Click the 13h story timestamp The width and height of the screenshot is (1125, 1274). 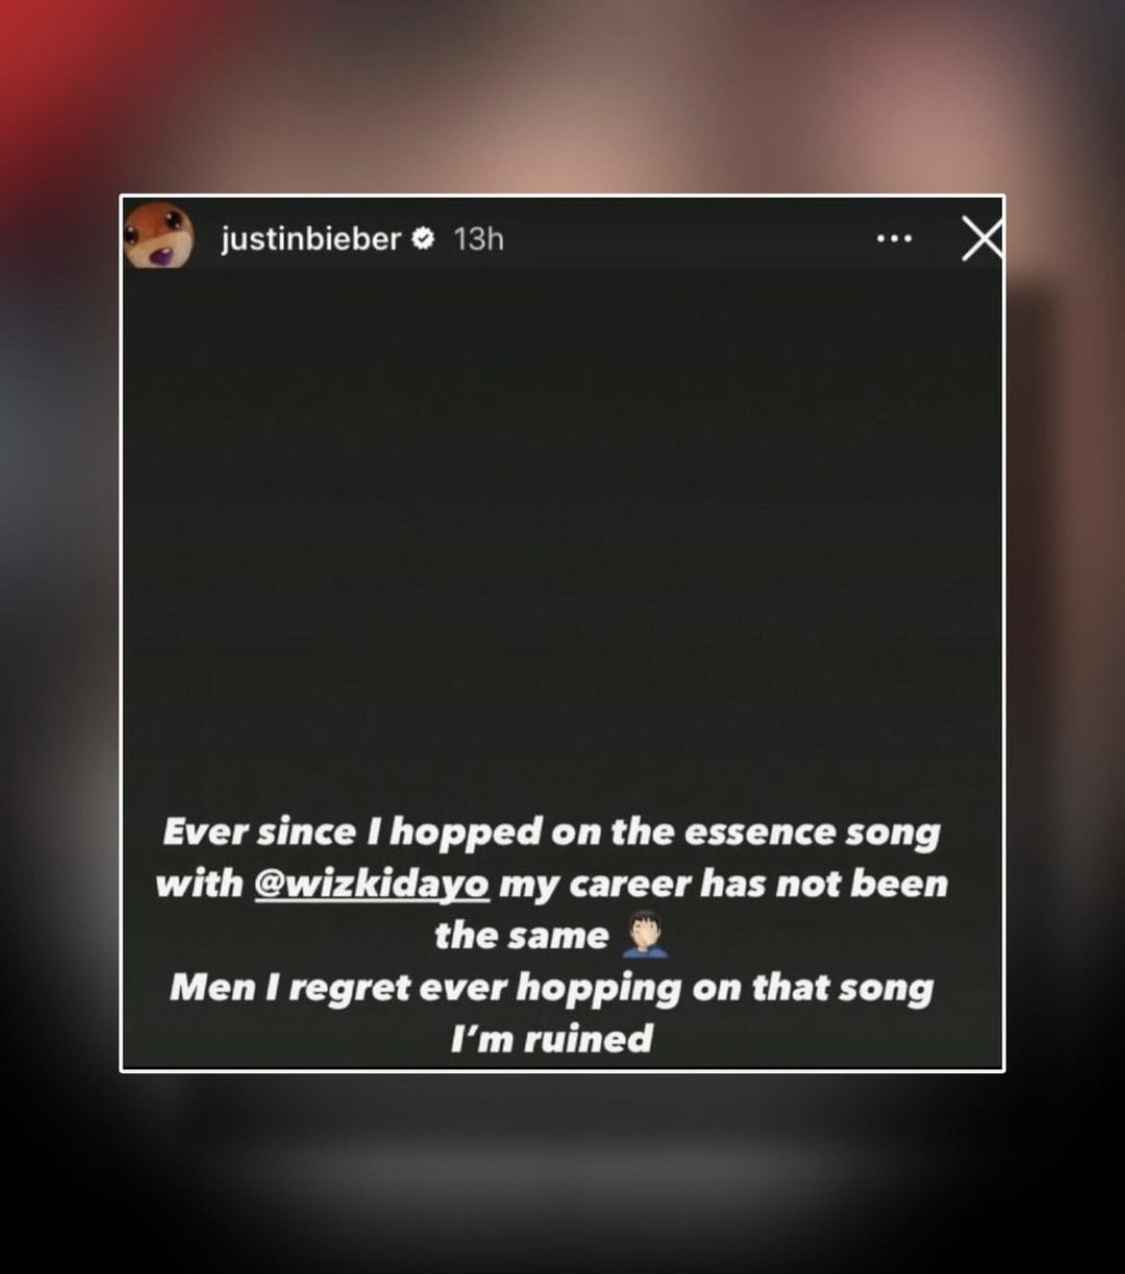coord(479,239)
